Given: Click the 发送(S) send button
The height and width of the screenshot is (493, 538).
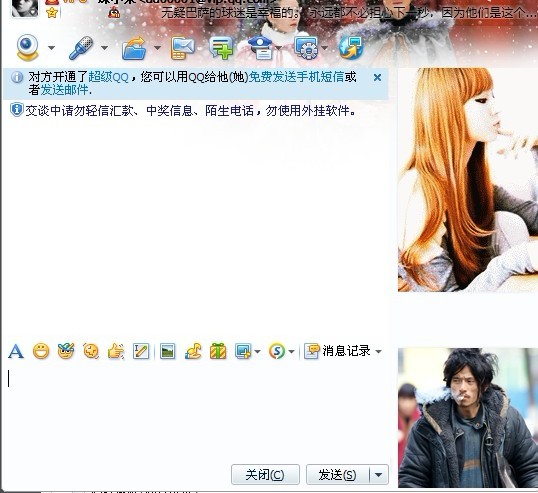Looking at the screenshot, I should 338,475.
